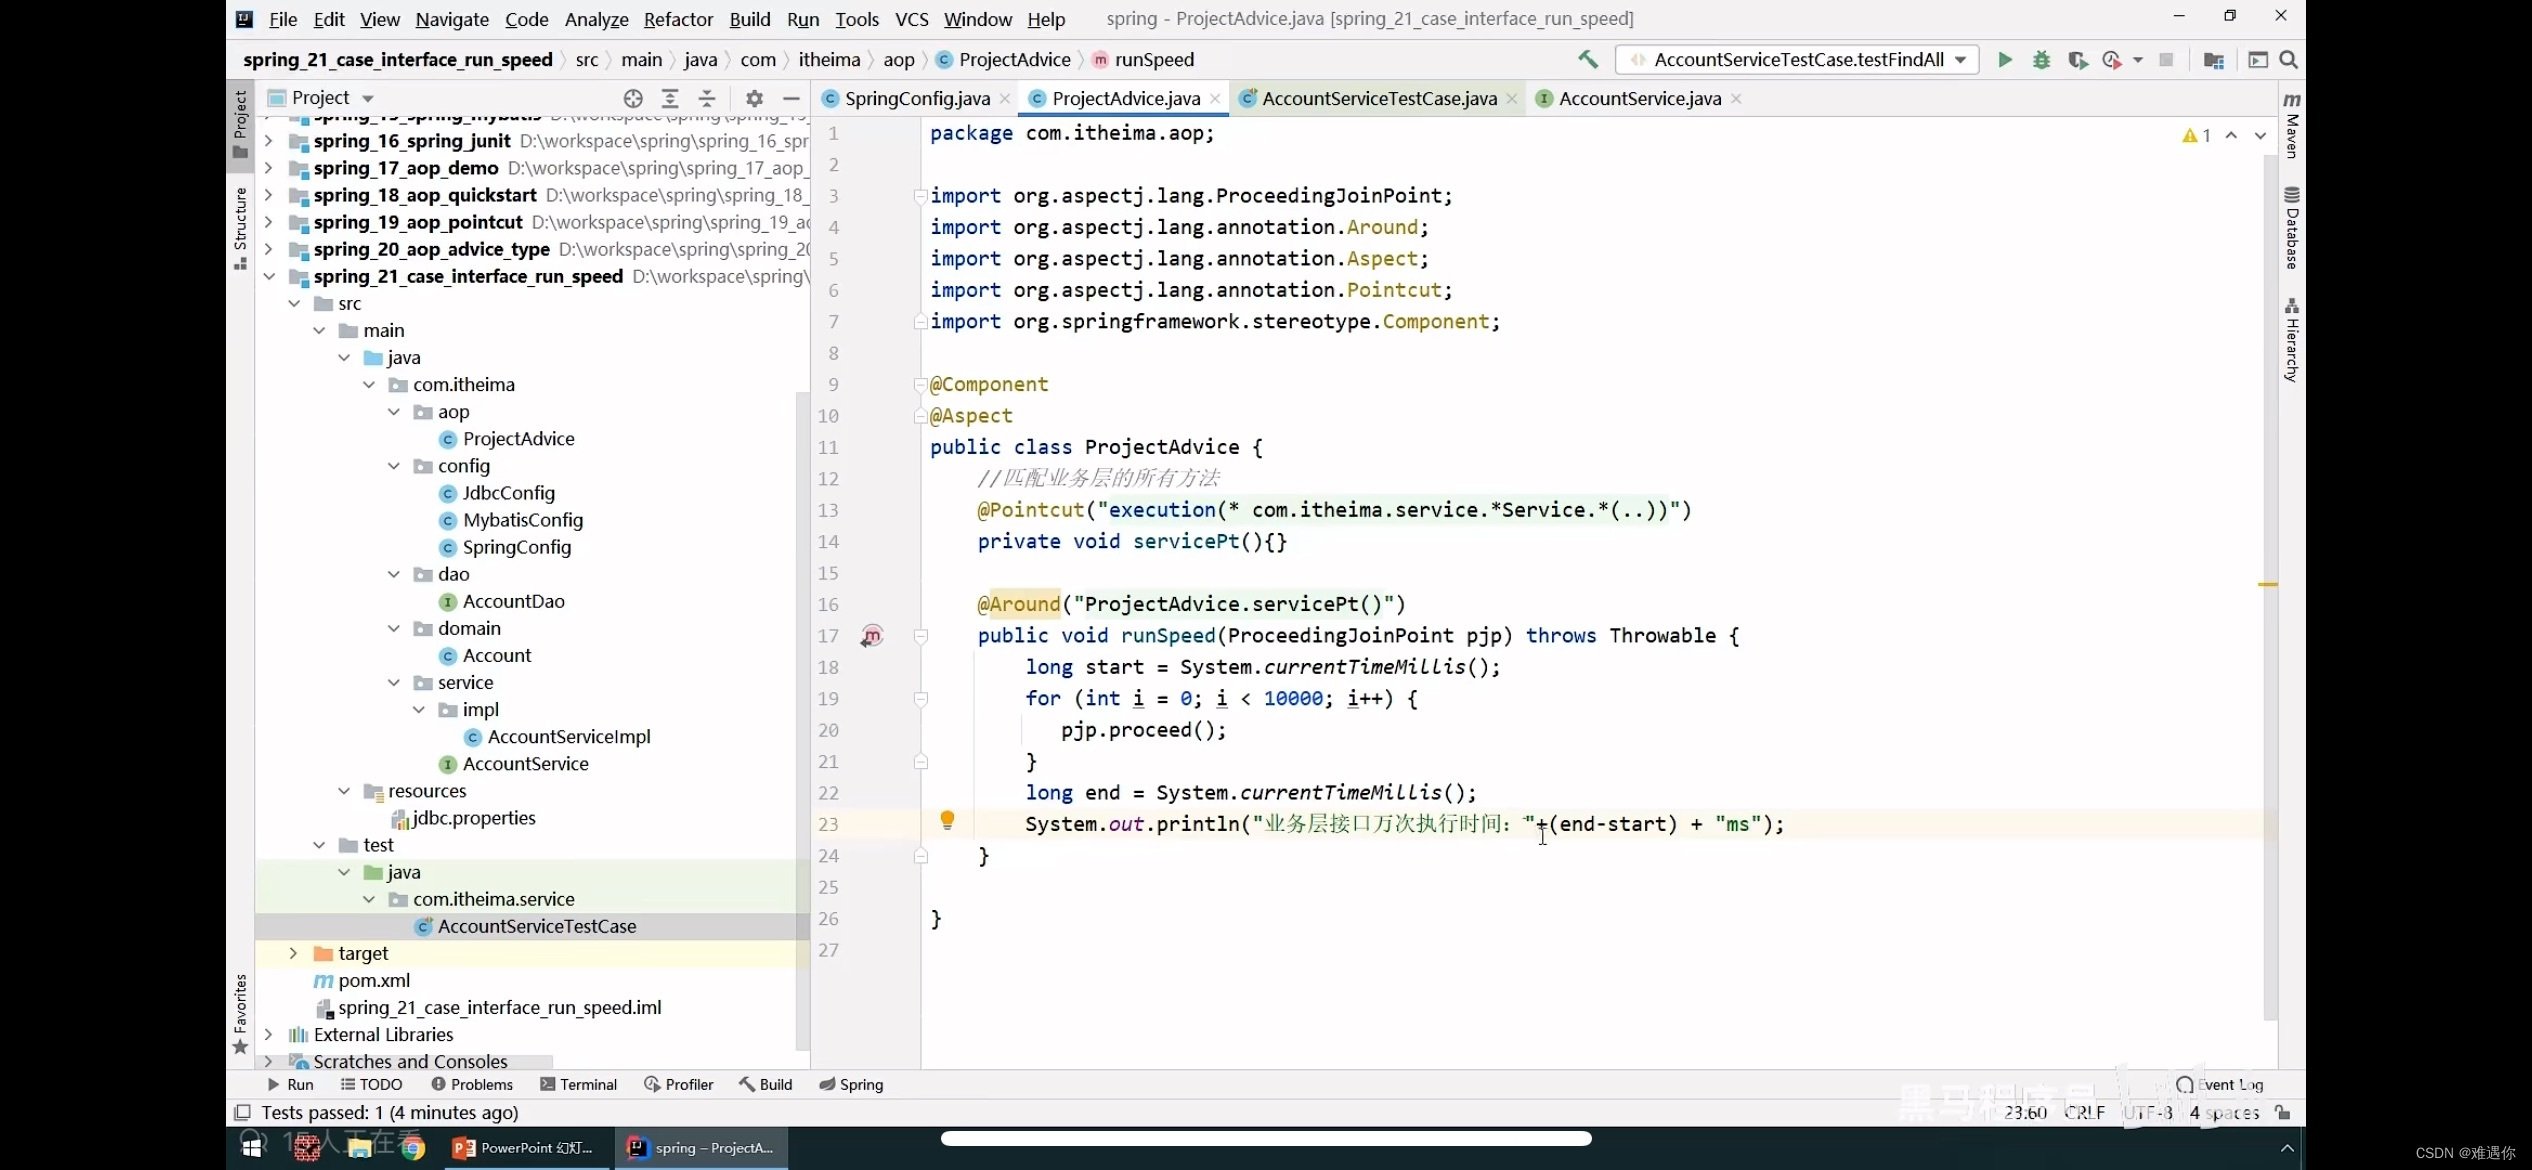Collapse the aop package folder
Viewport: 2532px width, 1170px height.
pos(394,412)
